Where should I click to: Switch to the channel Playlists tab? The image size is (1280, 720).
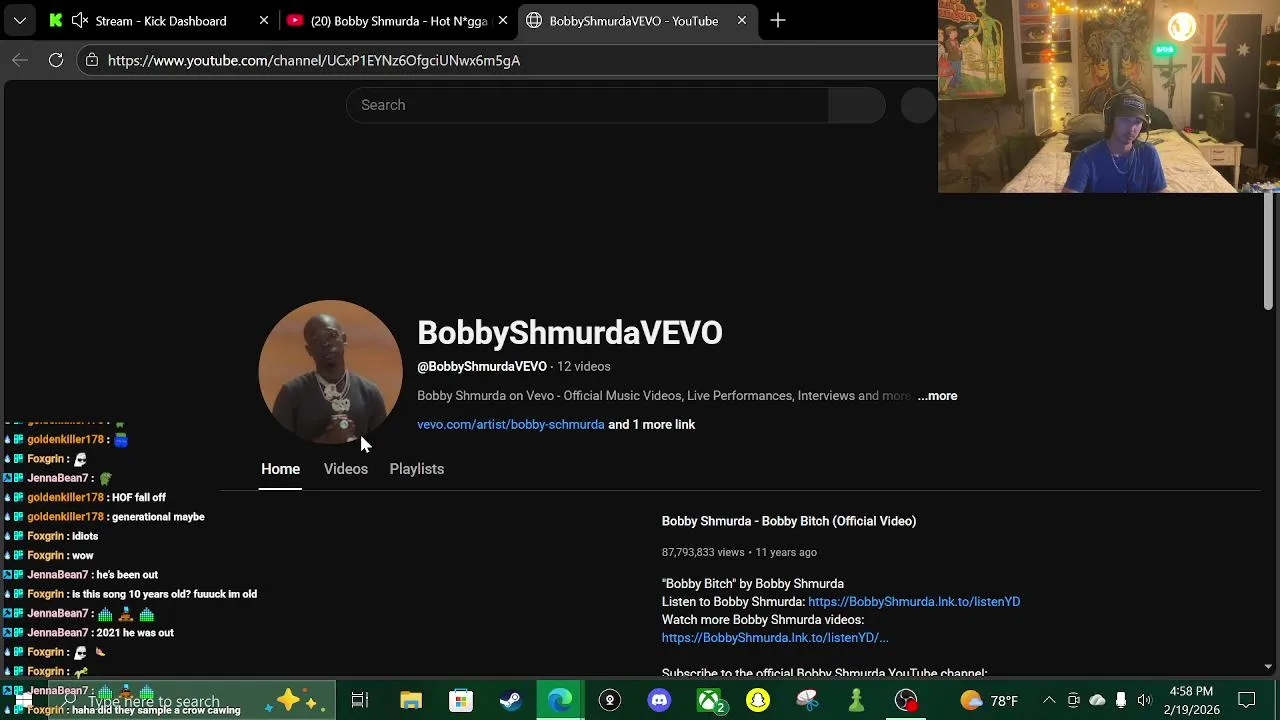coord(417,469)
